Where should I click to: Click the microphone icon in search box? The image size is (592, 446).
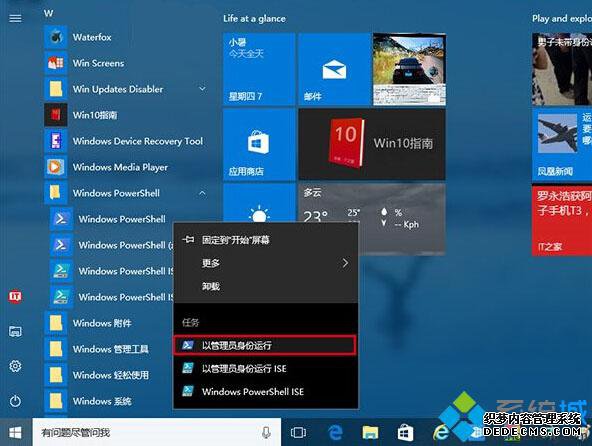266,433
